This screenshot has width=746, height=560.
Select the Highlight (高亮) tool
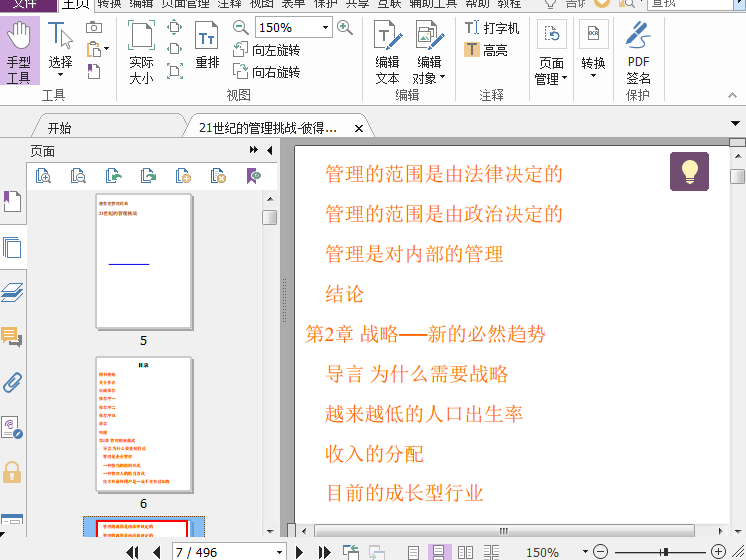pyautogui.click(x=486, y=49)
